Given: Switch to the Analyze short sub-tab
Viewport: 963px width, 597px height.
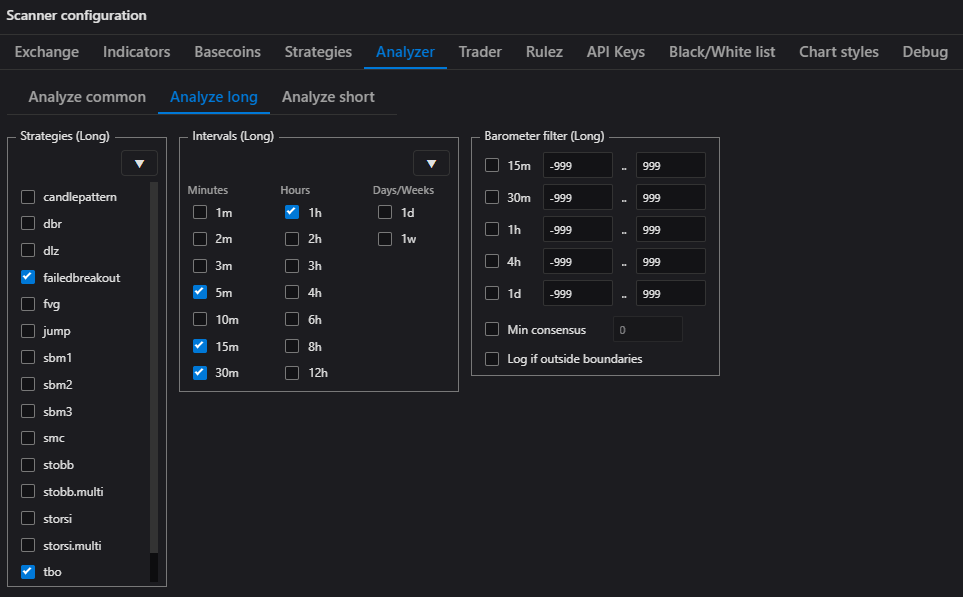Looking at the screenshot, I should point(328,97).
